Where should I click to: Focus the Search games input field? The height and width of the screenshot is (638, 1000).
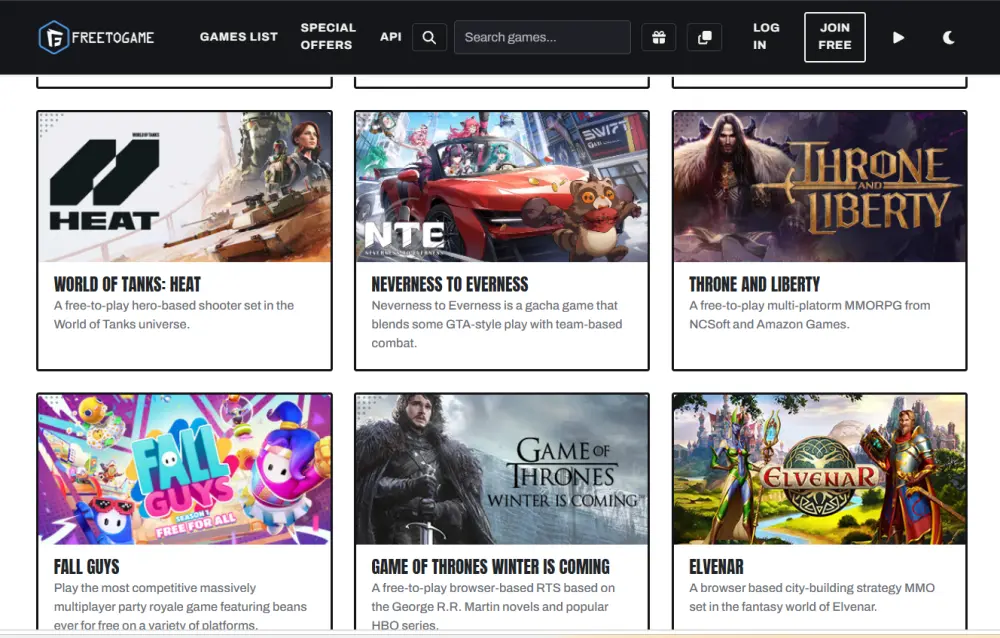coord(542,37)
